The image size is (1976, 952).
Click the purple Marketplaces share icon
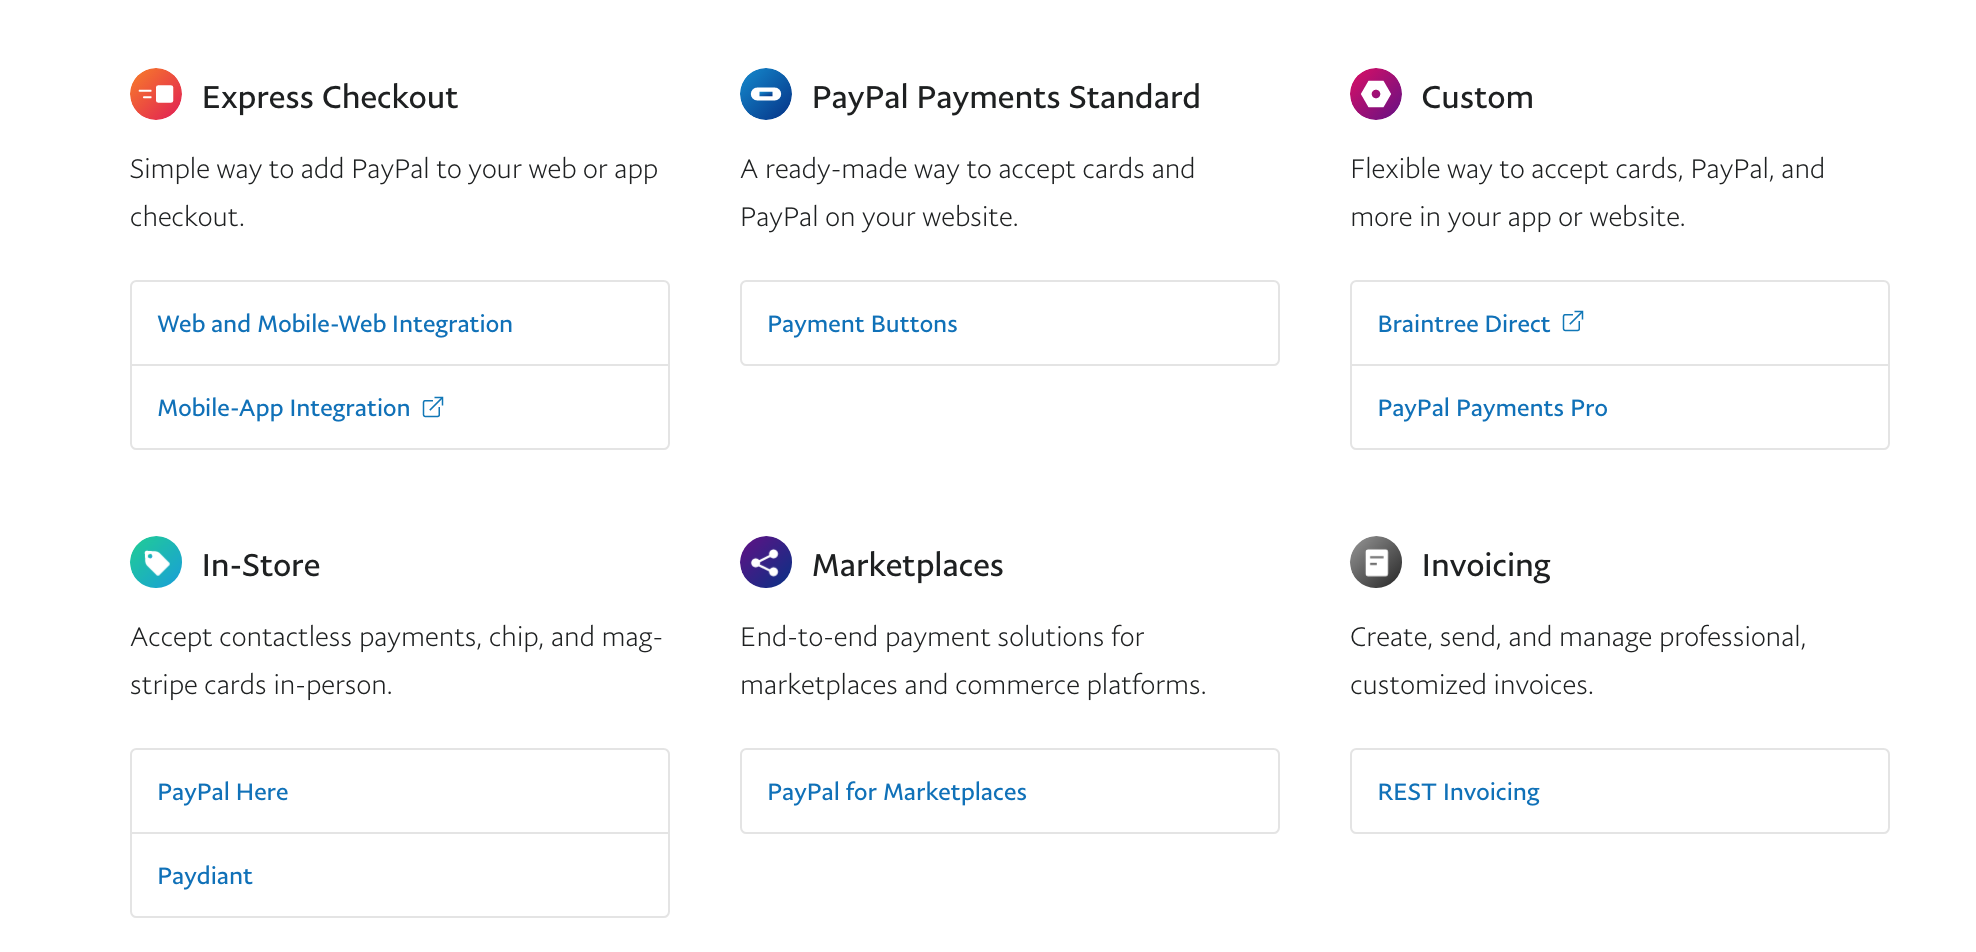tap(766, 562)
